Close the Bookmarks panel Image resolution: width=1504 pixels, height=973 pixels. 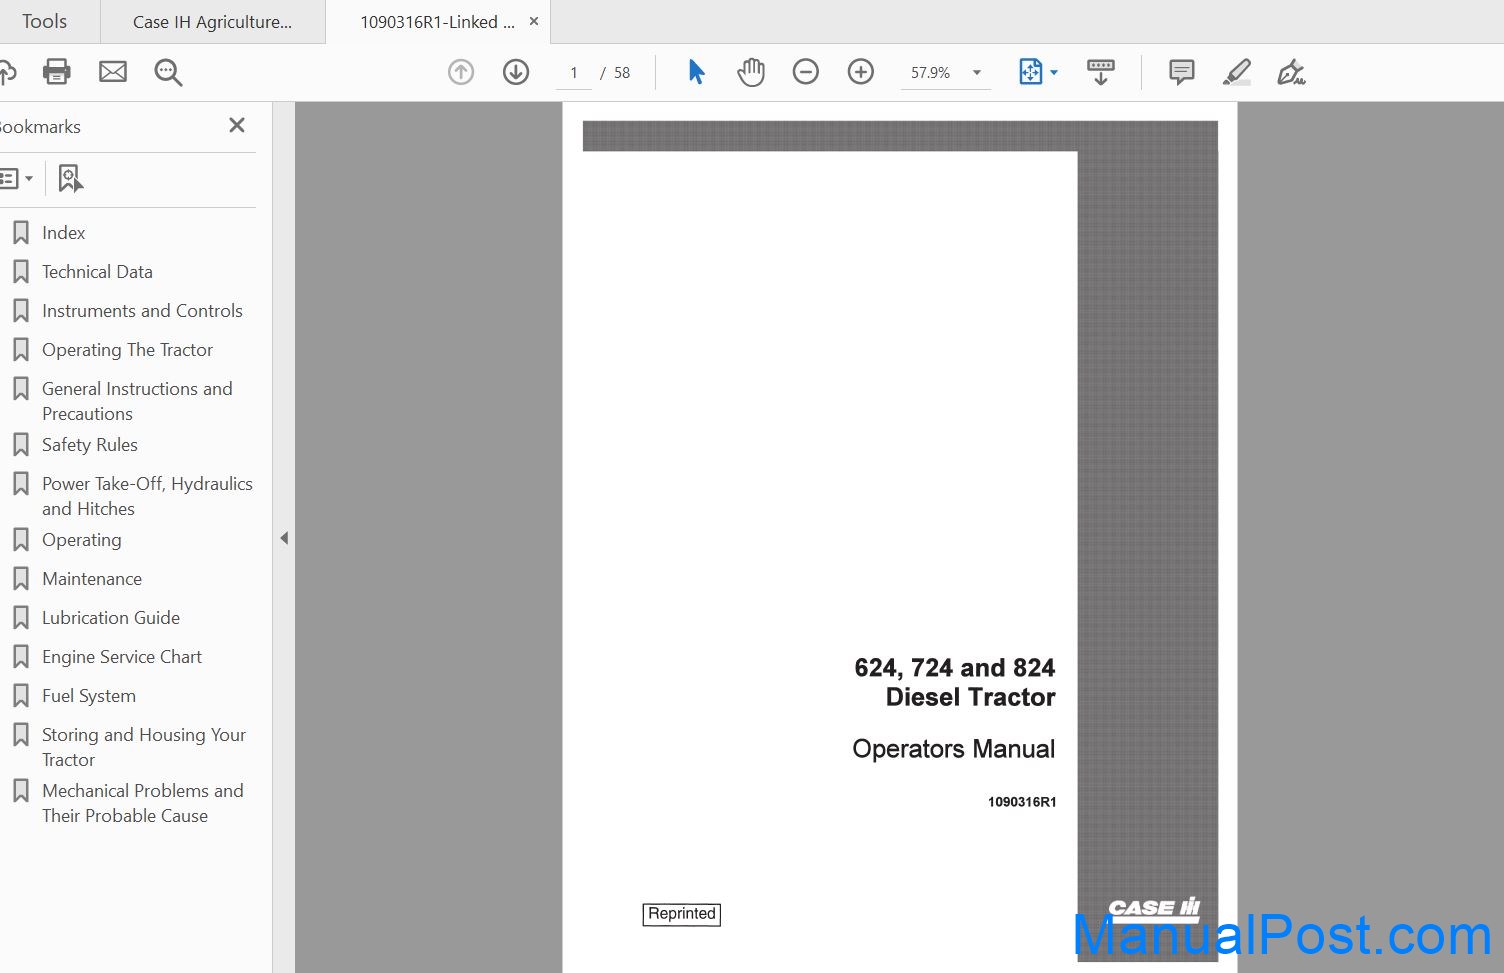[x=237, y=125]
